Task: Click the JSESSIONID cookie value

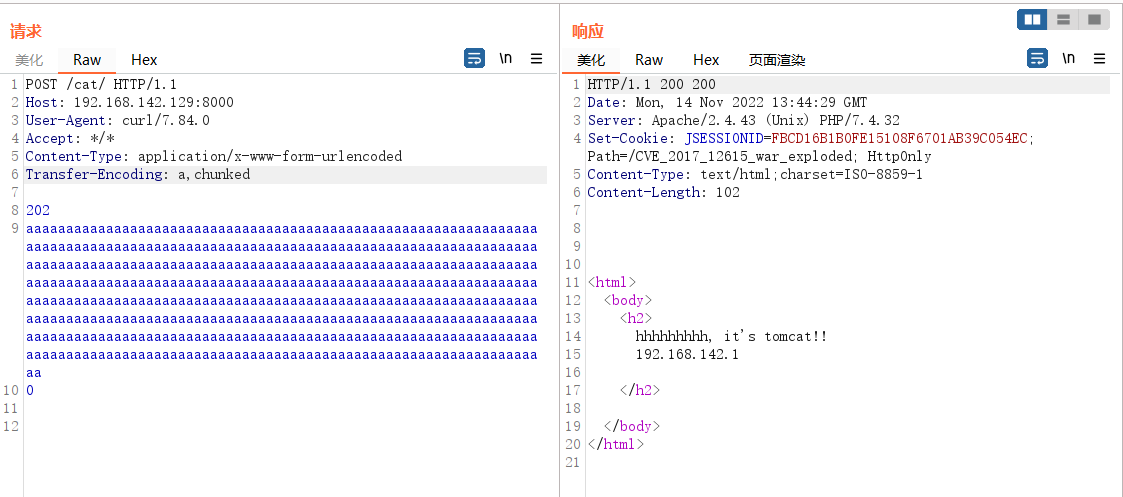Action: click(x=902, y=138)
